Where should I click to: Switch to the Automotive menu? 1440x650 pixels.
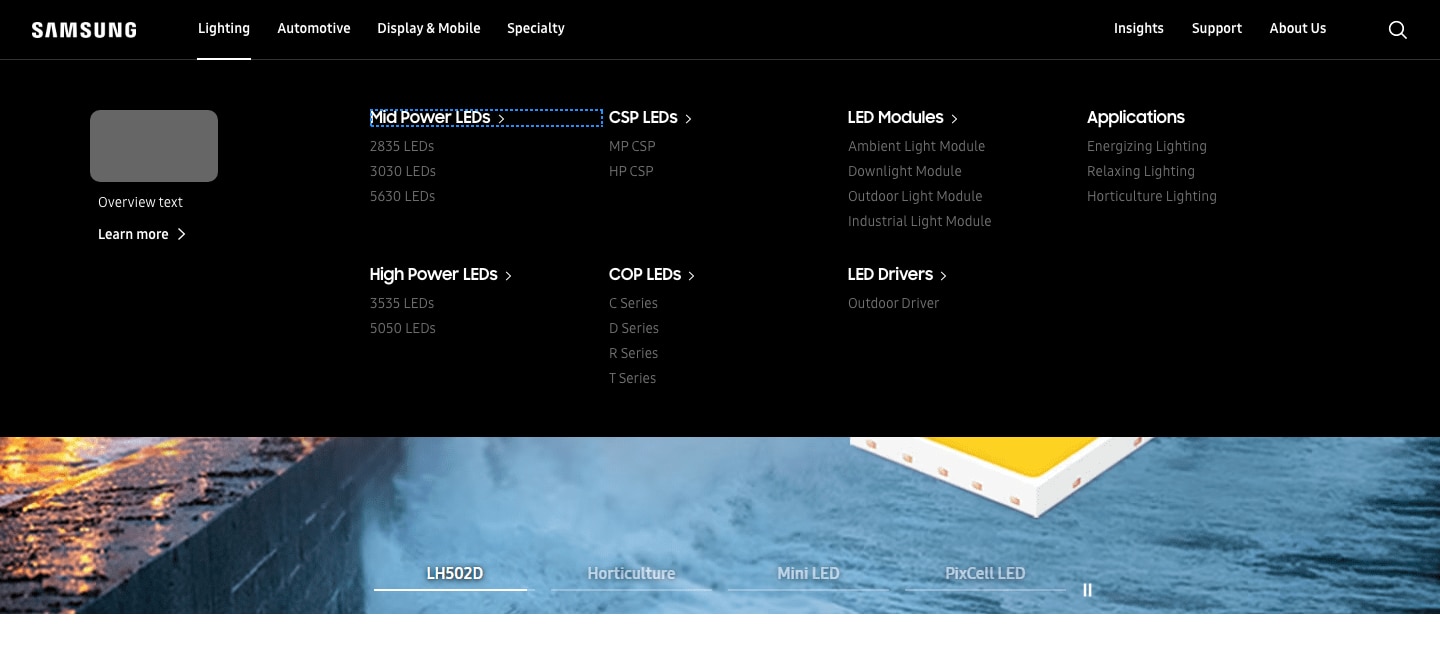(313, 28)
